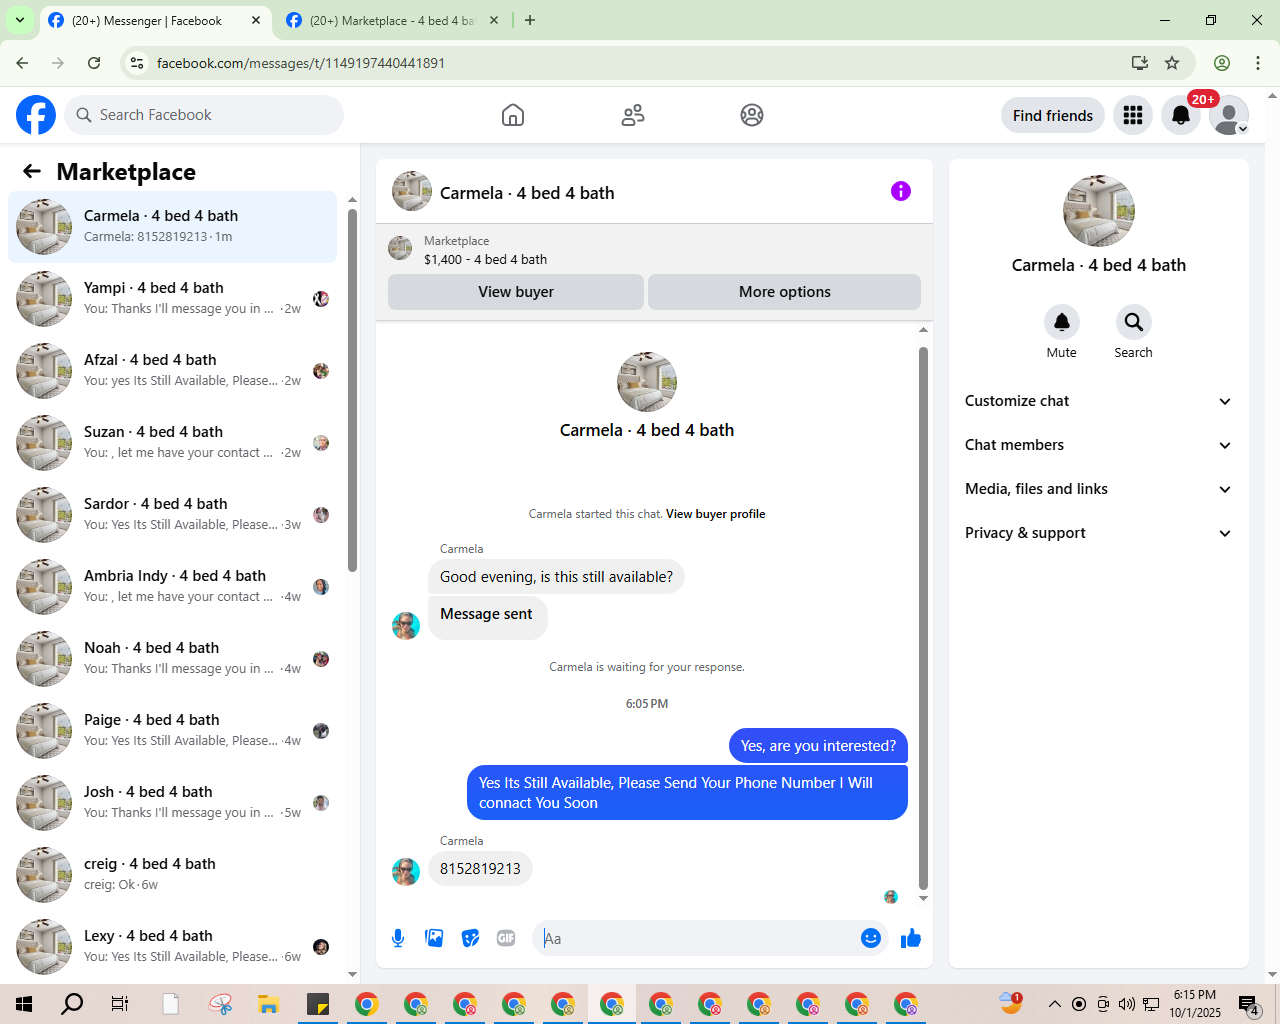Open Josh · 4 bed 4 bath conversation
This screenshot has height=1024, width=1280.
pyautogui.click(x=173, y=803)
